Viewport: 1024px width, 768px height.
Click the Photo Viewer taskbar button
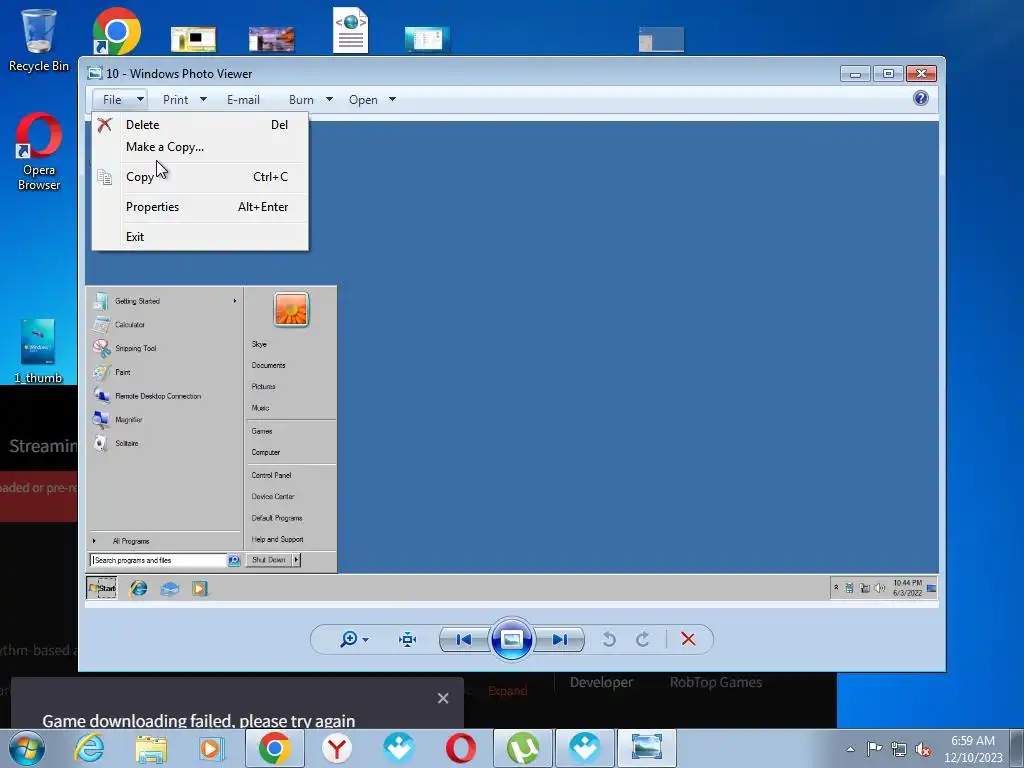pos(647,748)
